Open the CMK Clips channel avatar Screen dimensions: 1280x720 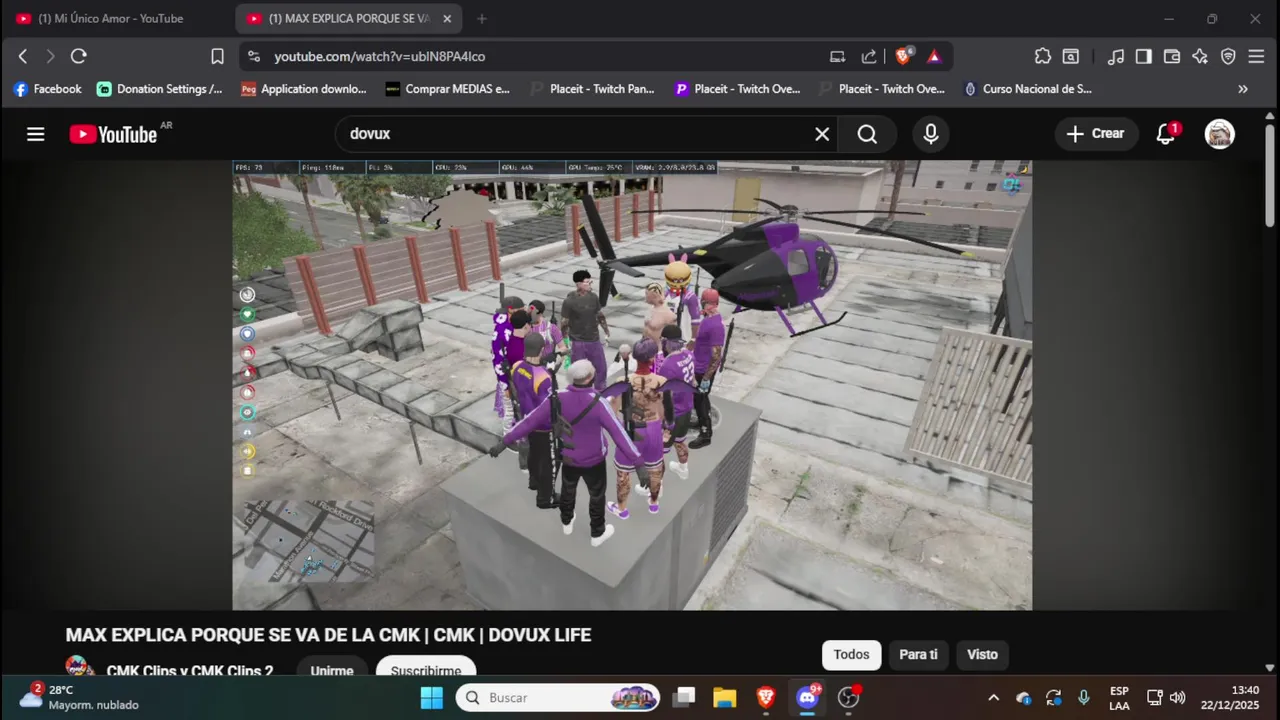coord(80,668)
